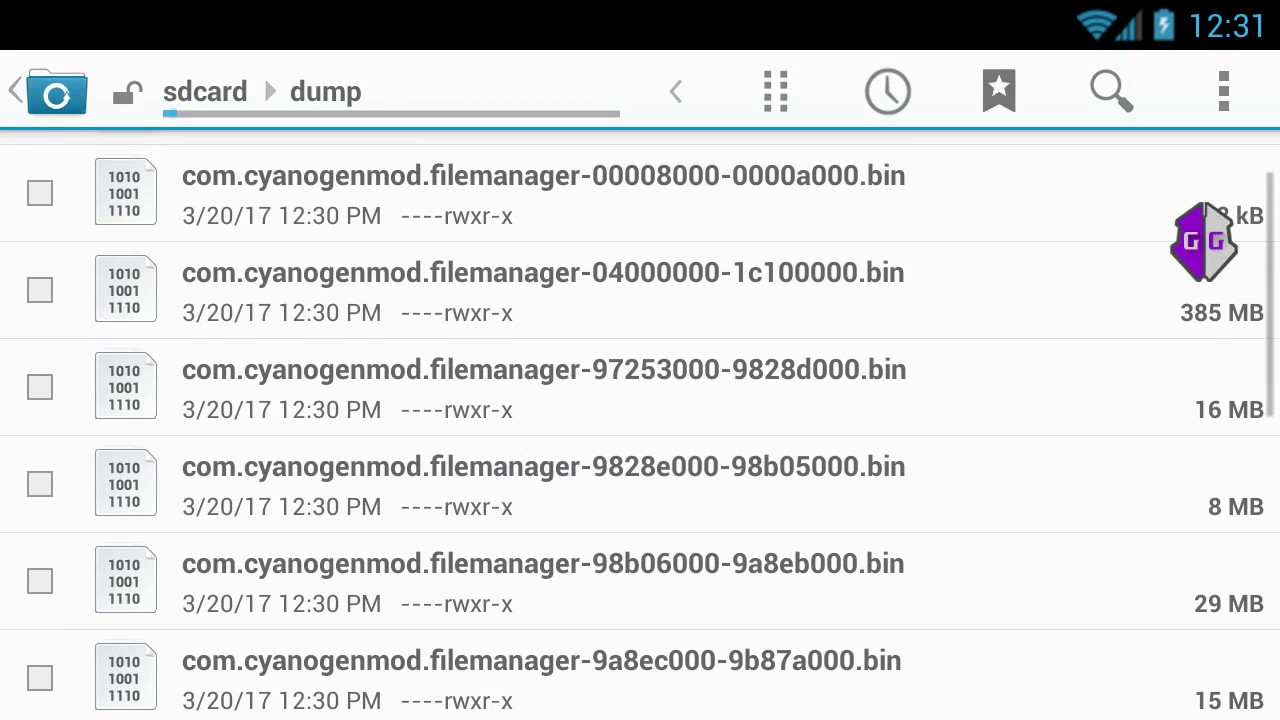Tick the checkbox for 97253000-9828d000.bin
1280x720 pixels.
[x=40, y=387]
